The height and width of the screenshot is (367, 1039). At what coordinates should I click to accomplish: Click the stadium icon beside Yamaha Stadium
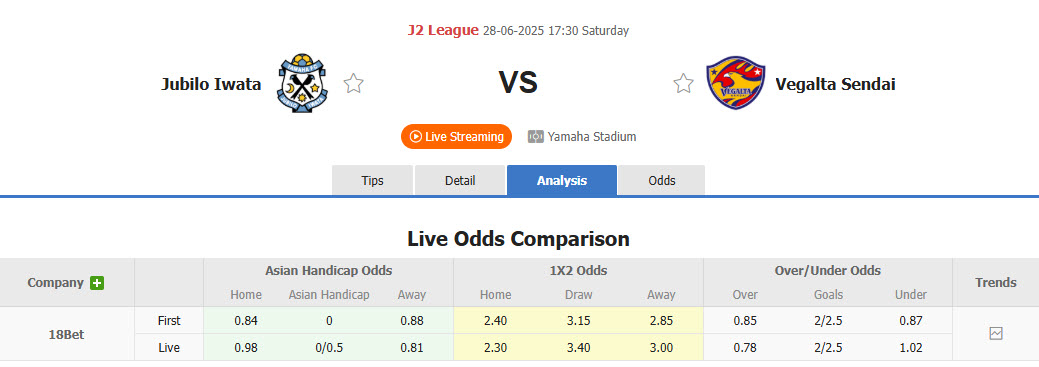pyautogui.click(x=535, y=136)
